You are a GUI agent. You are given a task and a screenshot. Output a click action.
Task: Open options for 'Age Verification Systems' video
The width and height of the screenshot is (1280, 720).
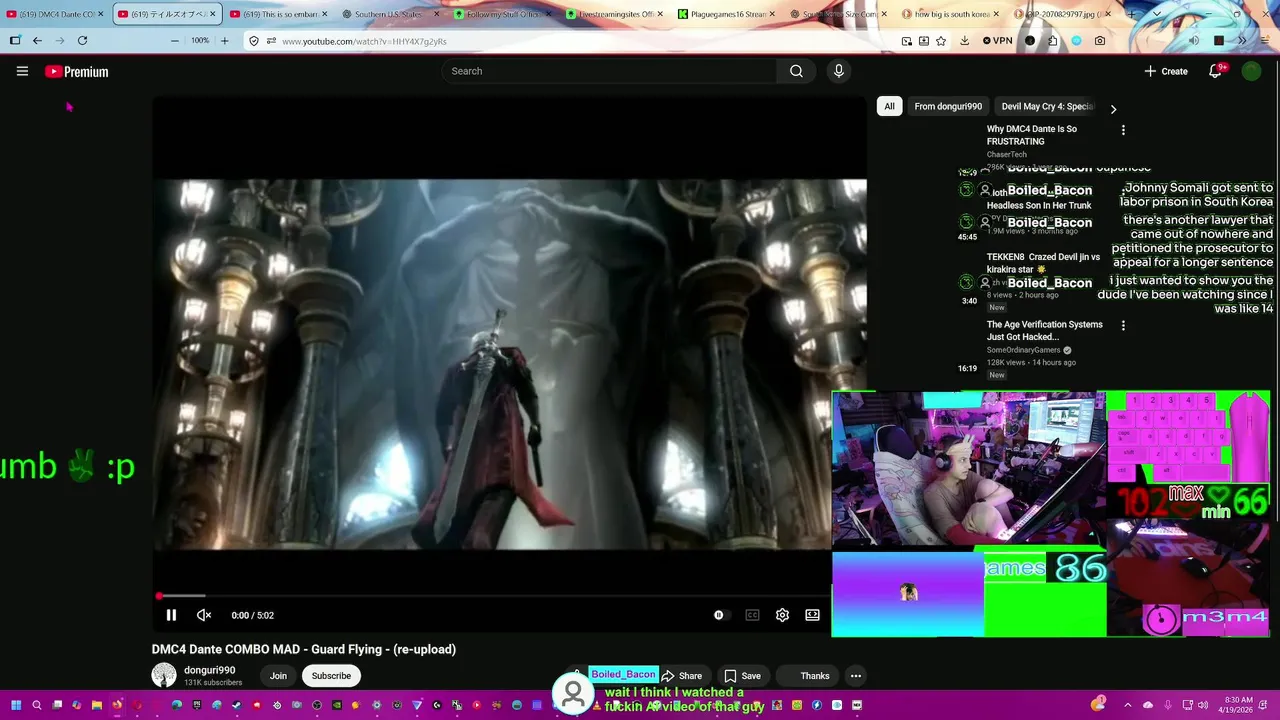(1123, 326)
